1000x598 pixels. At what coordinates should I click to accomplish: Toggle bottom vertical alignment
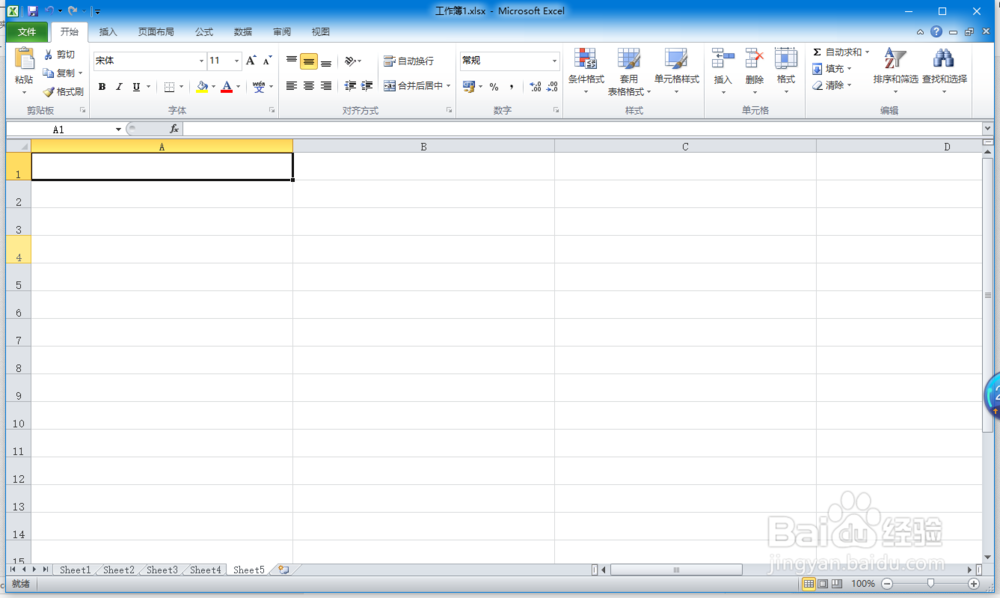tap(326, 61)
